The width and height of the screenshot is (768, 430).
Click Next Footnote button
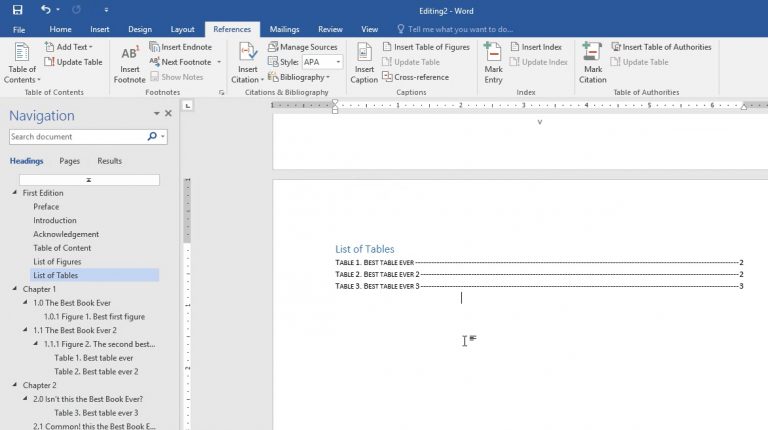click(181, 62)
